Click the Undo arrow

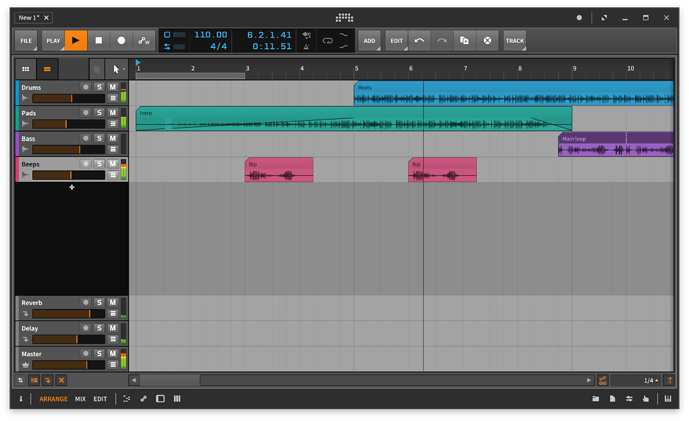(x=419, y=40)
